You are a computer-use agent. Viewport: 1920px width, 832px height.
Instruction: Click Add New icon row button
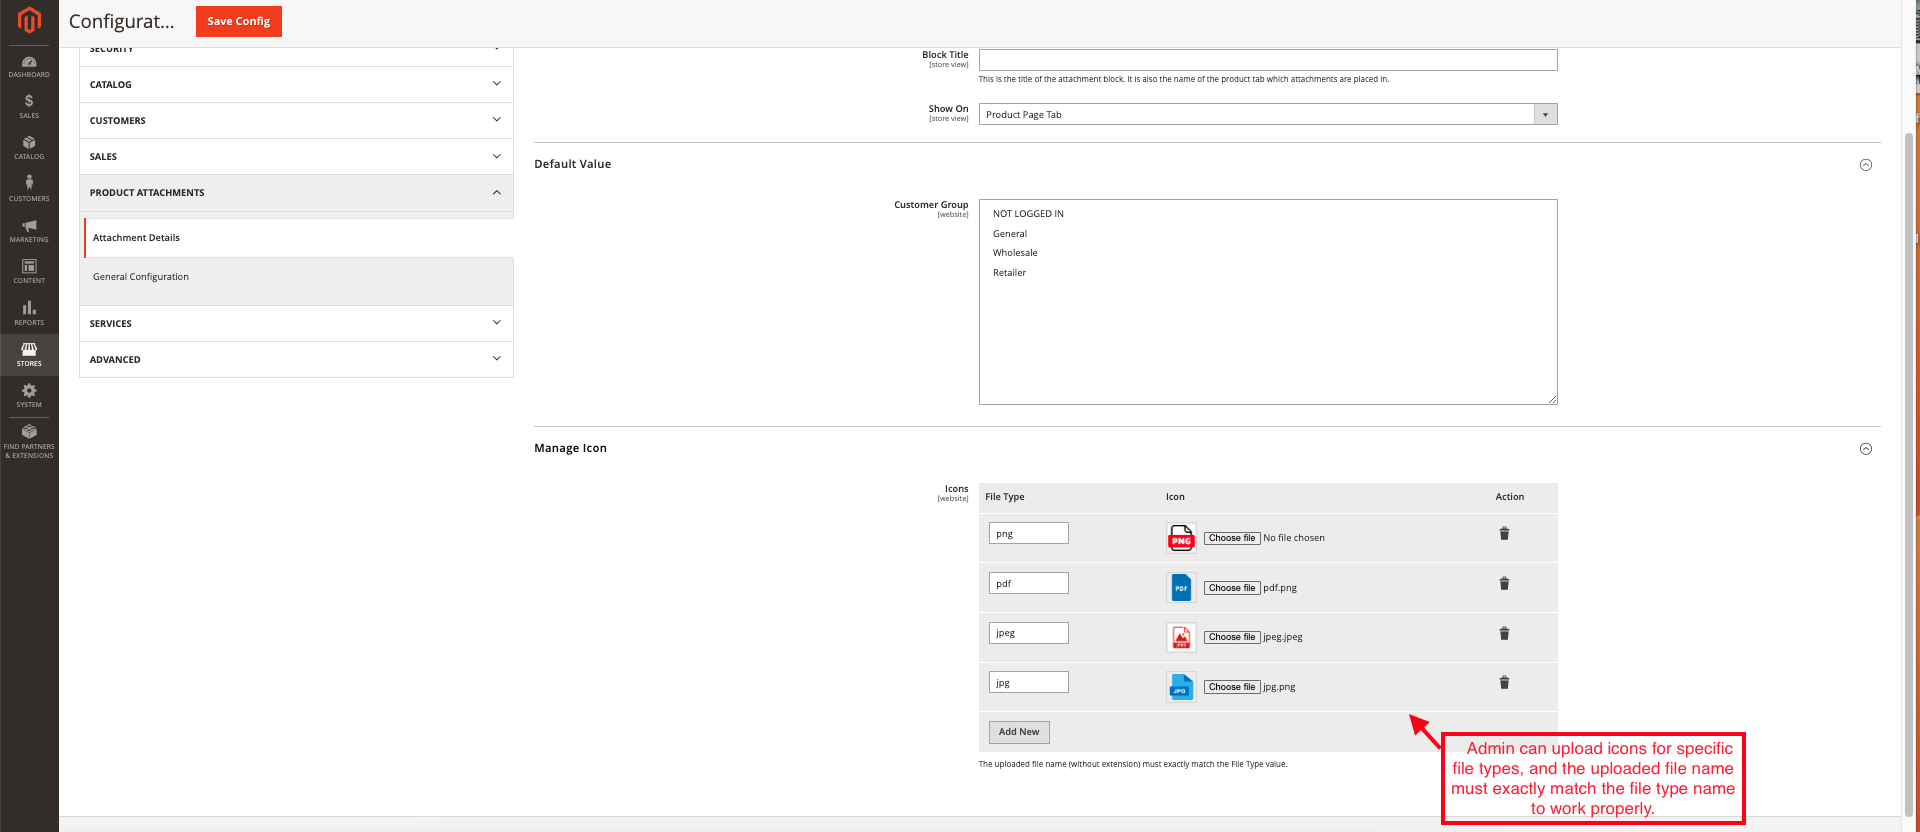click(x=1019, y=732)
